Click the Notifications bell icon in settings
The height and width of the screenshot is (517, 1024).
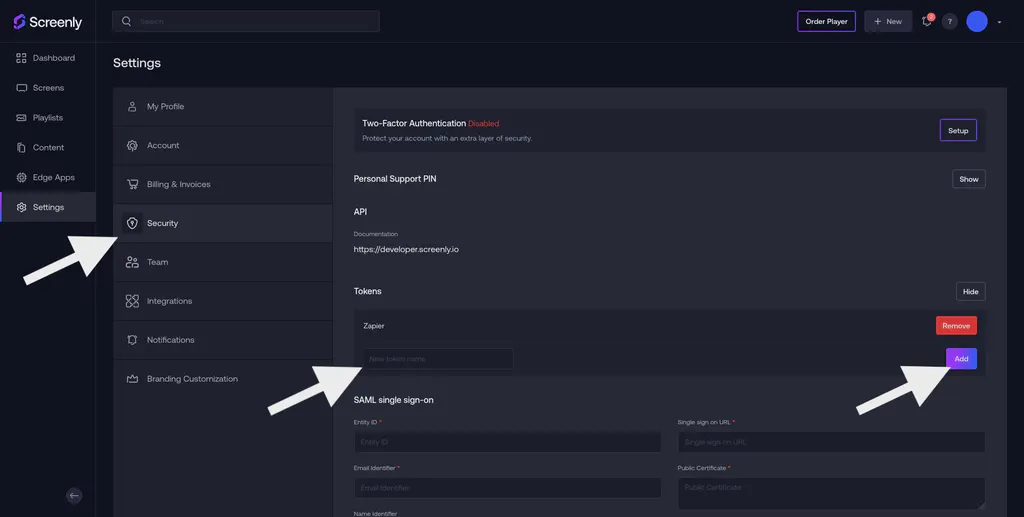click(x=132, y=340)
